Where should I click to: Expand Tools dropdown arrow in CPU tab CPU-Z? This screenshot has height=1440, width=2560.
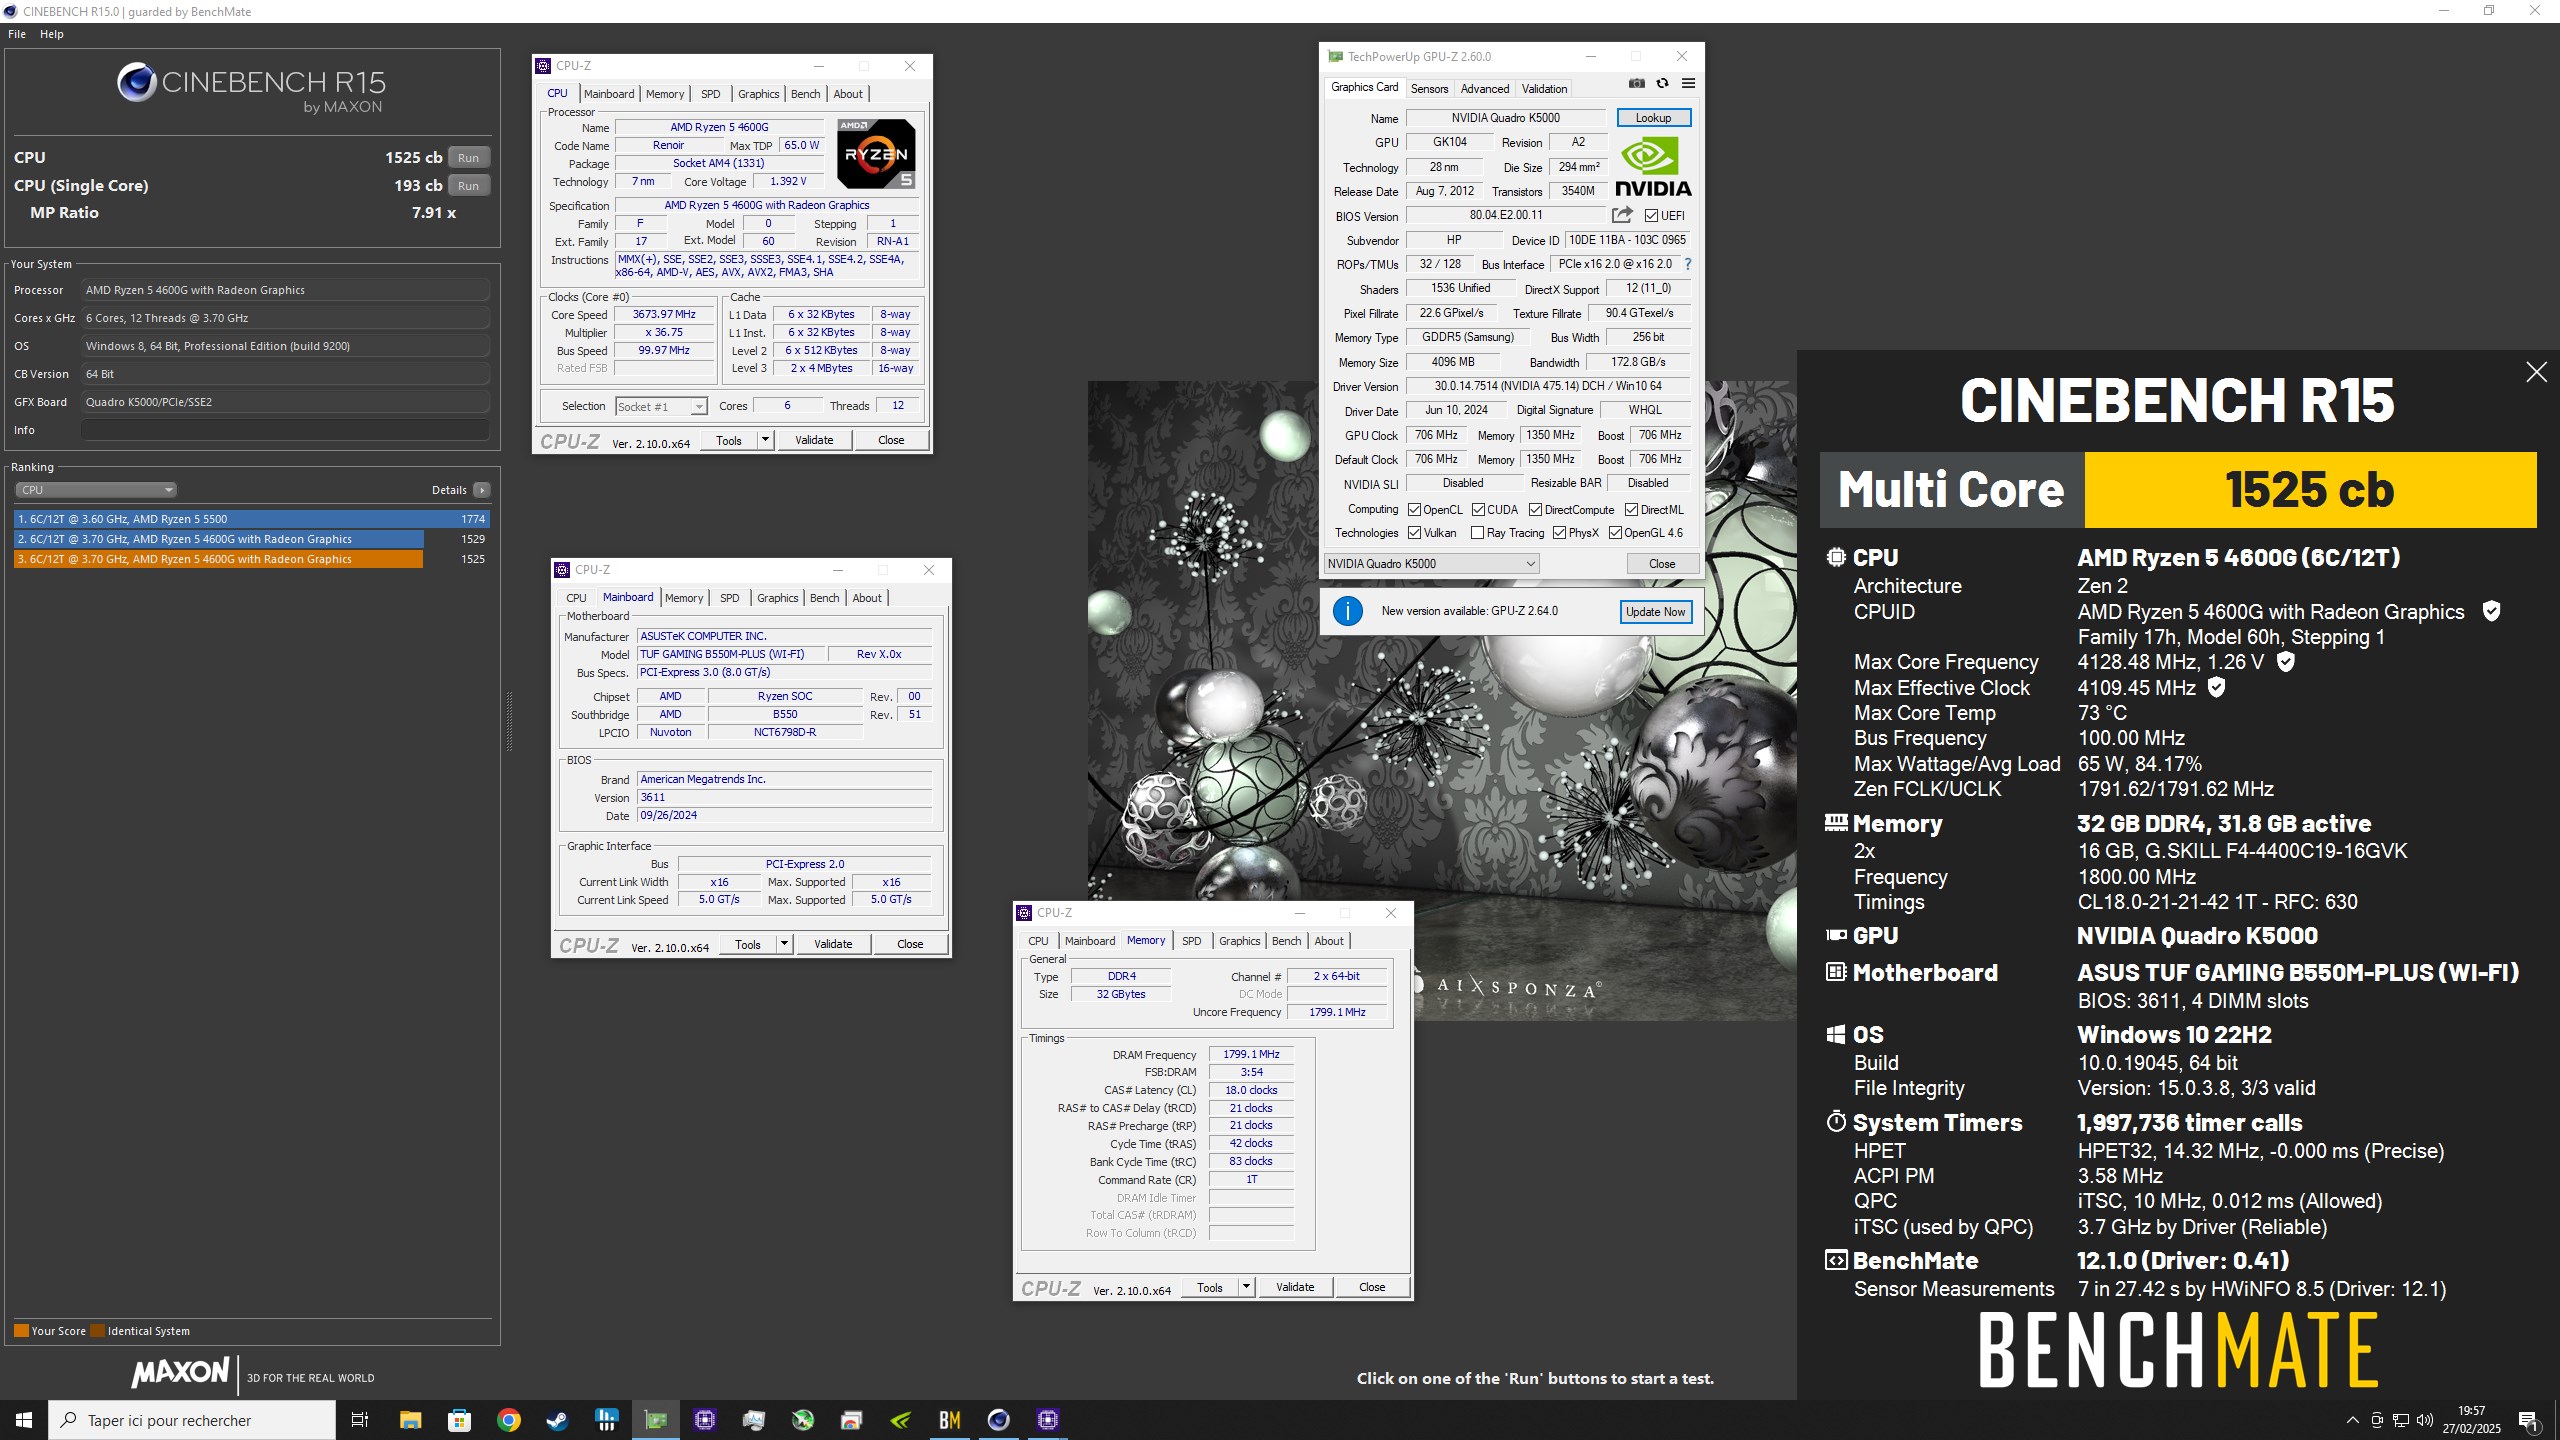pos(765,440)
